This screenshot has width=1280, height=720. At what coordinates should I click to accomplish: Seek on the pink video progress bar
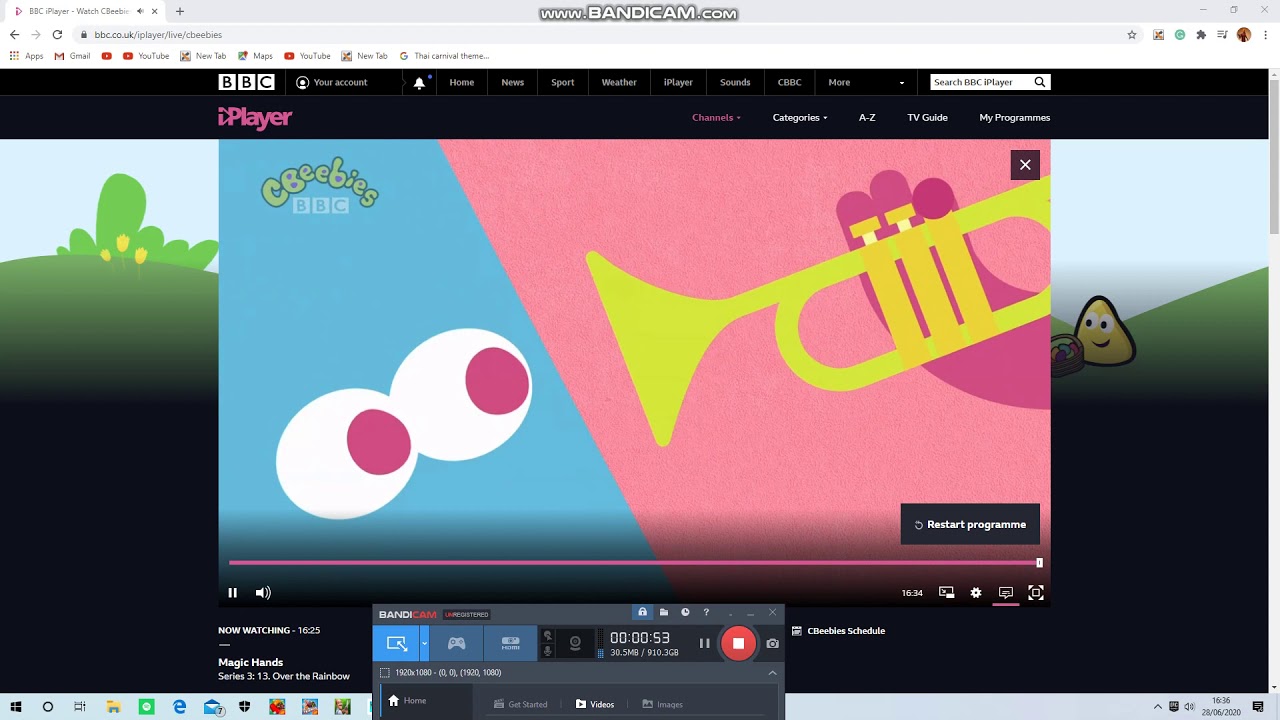pyautogui.click(x=635, y=563)
